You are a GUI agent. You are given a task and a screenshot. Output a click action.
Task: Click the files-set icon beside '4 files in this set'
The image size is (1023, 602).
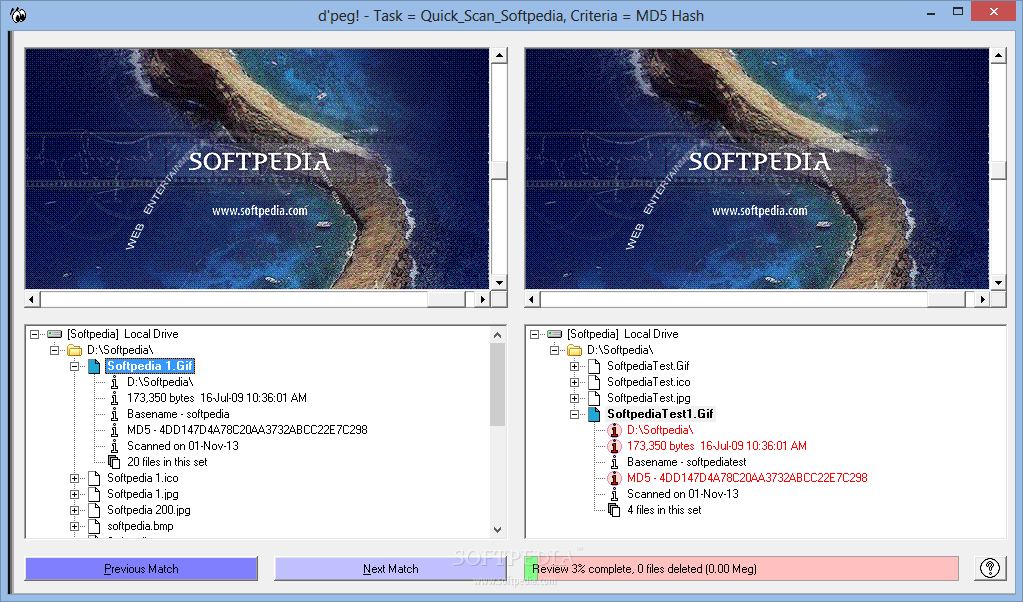[x=614, y=510]
